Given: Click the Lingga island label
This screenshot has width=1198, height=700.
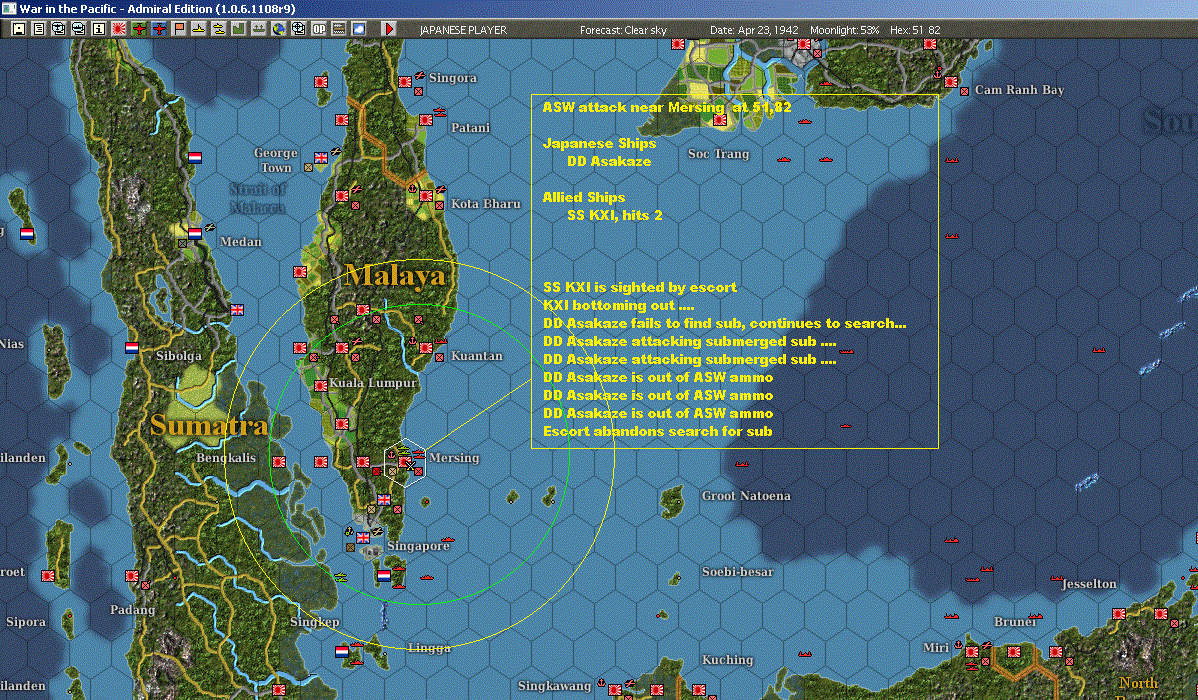Looking at the screenshot, I should pos(429,648).
